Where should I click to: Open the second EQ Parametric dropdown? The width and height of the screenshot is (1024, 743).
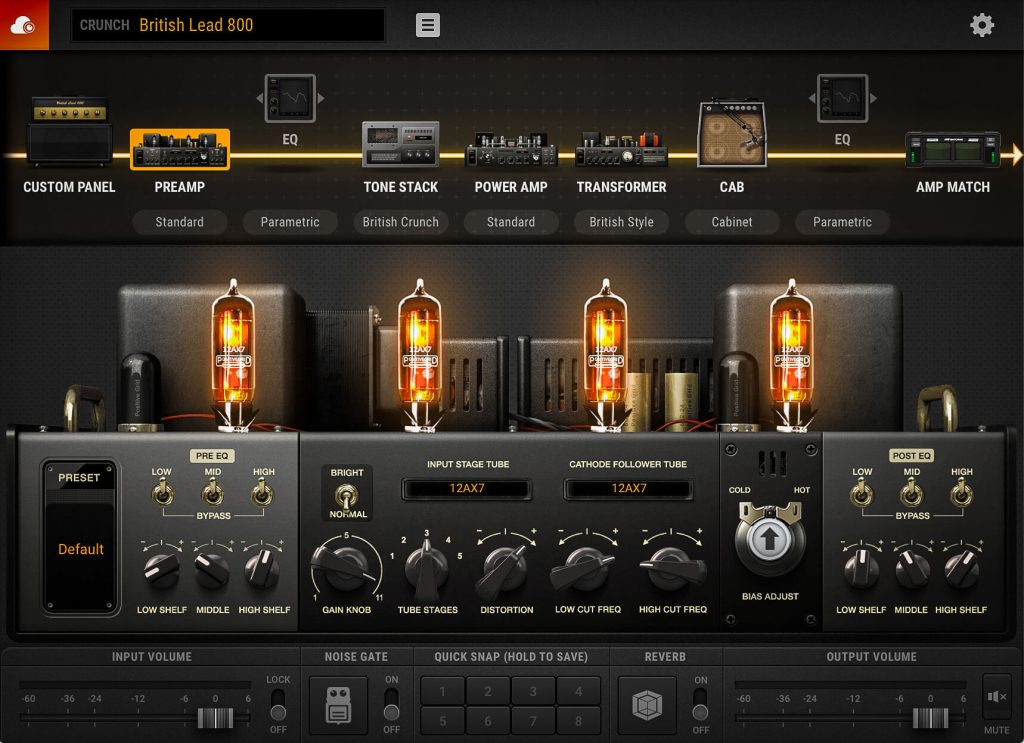[842, 222]
